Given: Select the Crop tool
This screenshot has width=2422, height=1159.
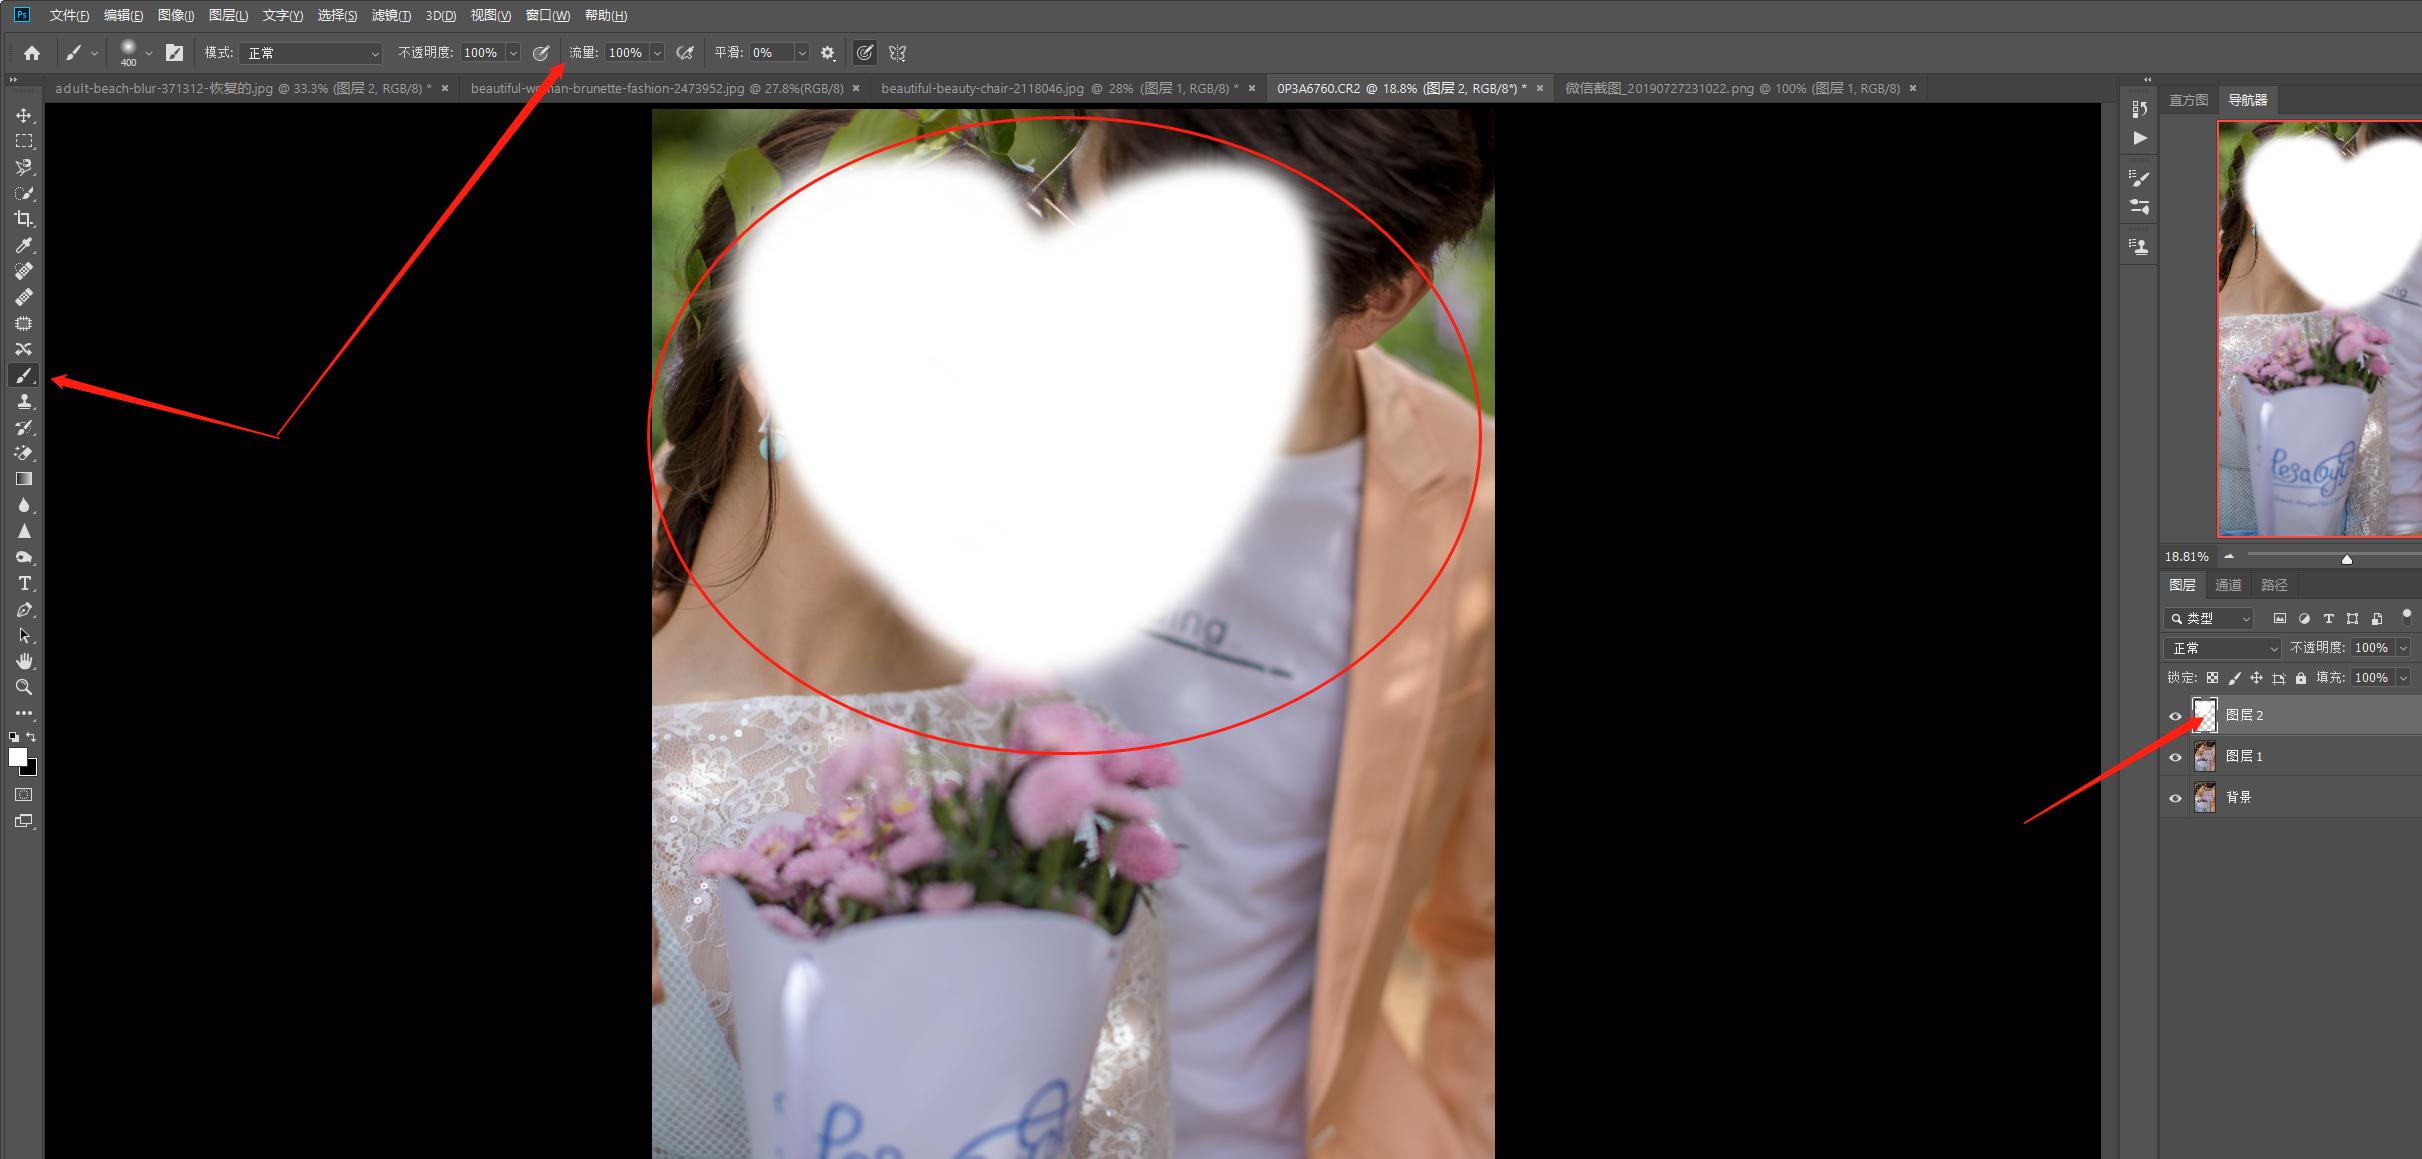Looking at the screenshot, I should pyautogui.click(x=24, y=219).
